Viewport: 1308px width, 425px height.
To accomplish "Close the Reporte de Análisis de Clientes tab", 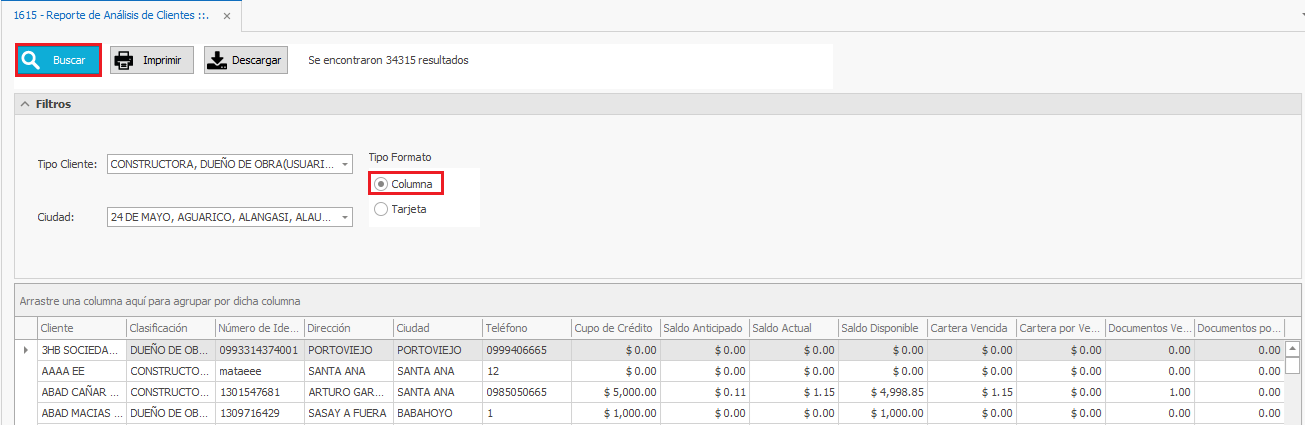I will tap(227, 16).
